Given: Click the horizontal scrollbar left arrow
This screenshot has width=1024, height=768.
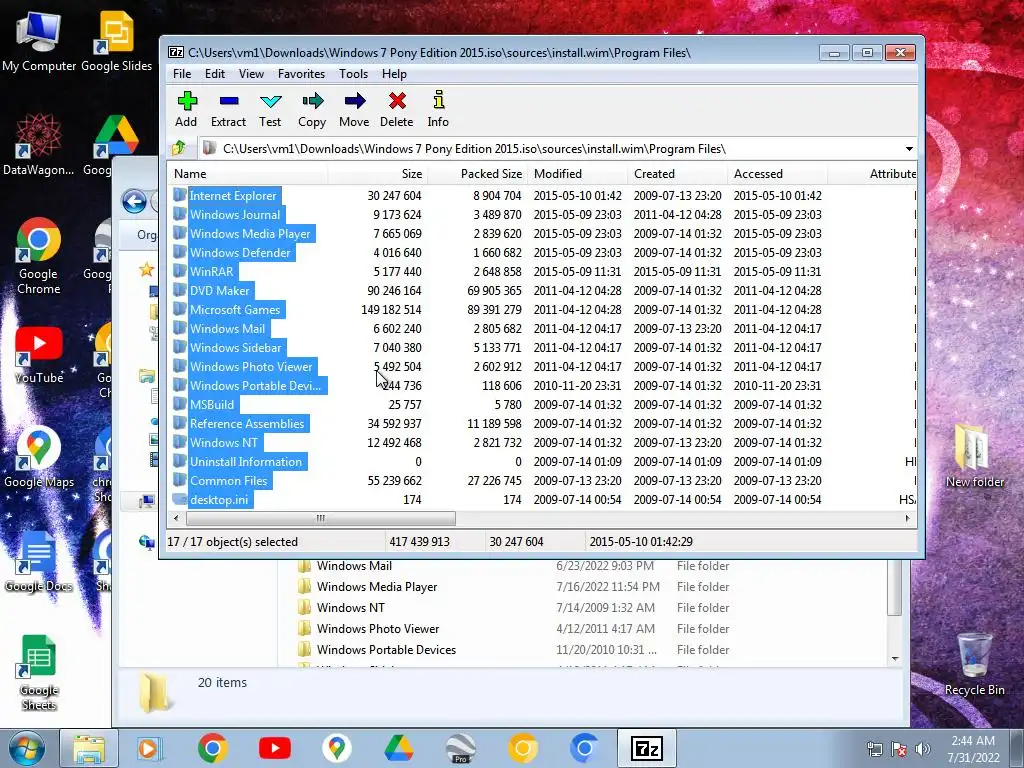Looking at the screenshot, I should click(176, 518).
